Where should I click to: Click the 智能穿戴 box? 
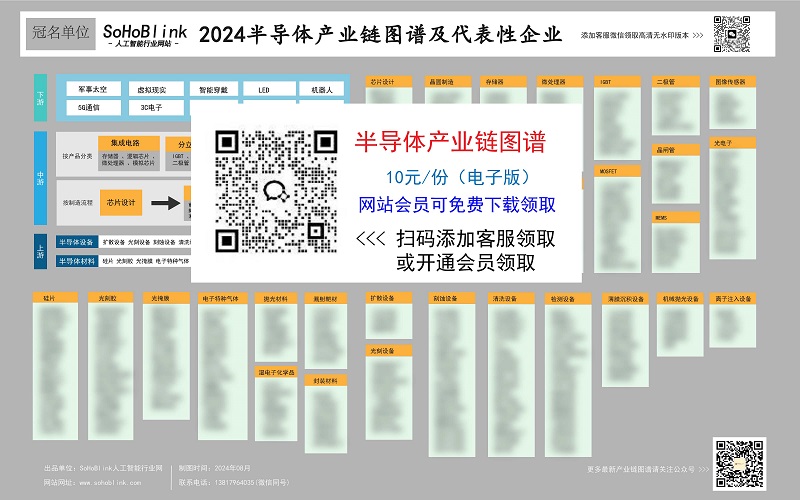click(x=213, y=89)
